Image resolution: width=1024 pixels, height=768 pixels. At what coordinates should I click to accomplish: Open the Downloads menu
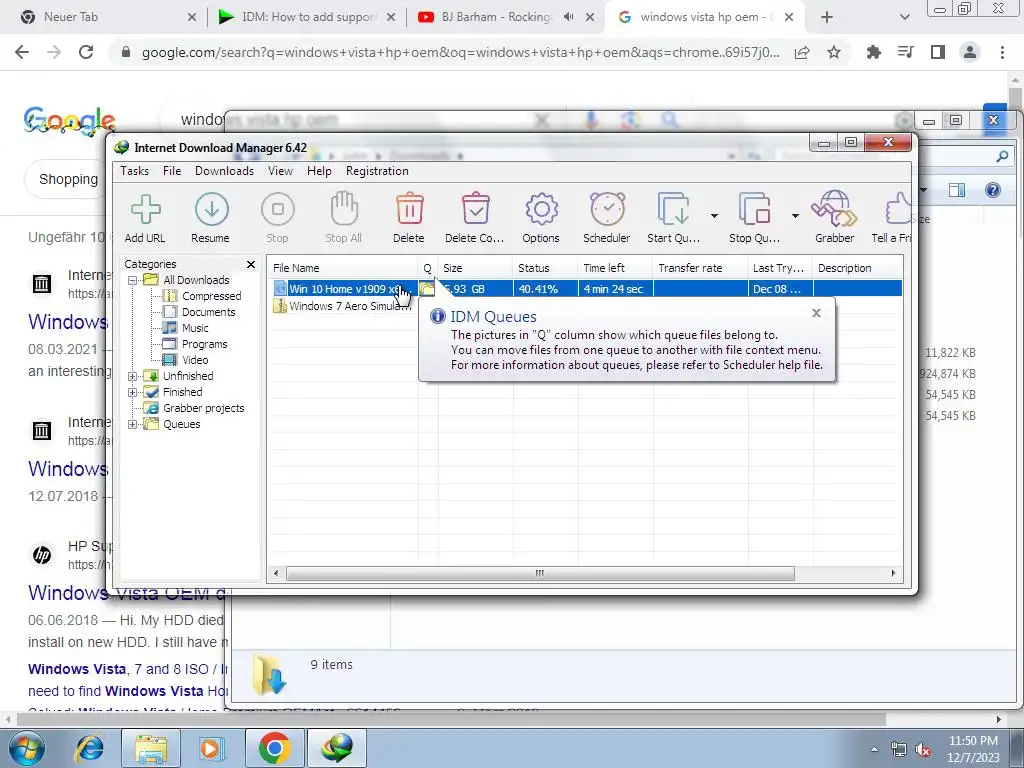224,171
